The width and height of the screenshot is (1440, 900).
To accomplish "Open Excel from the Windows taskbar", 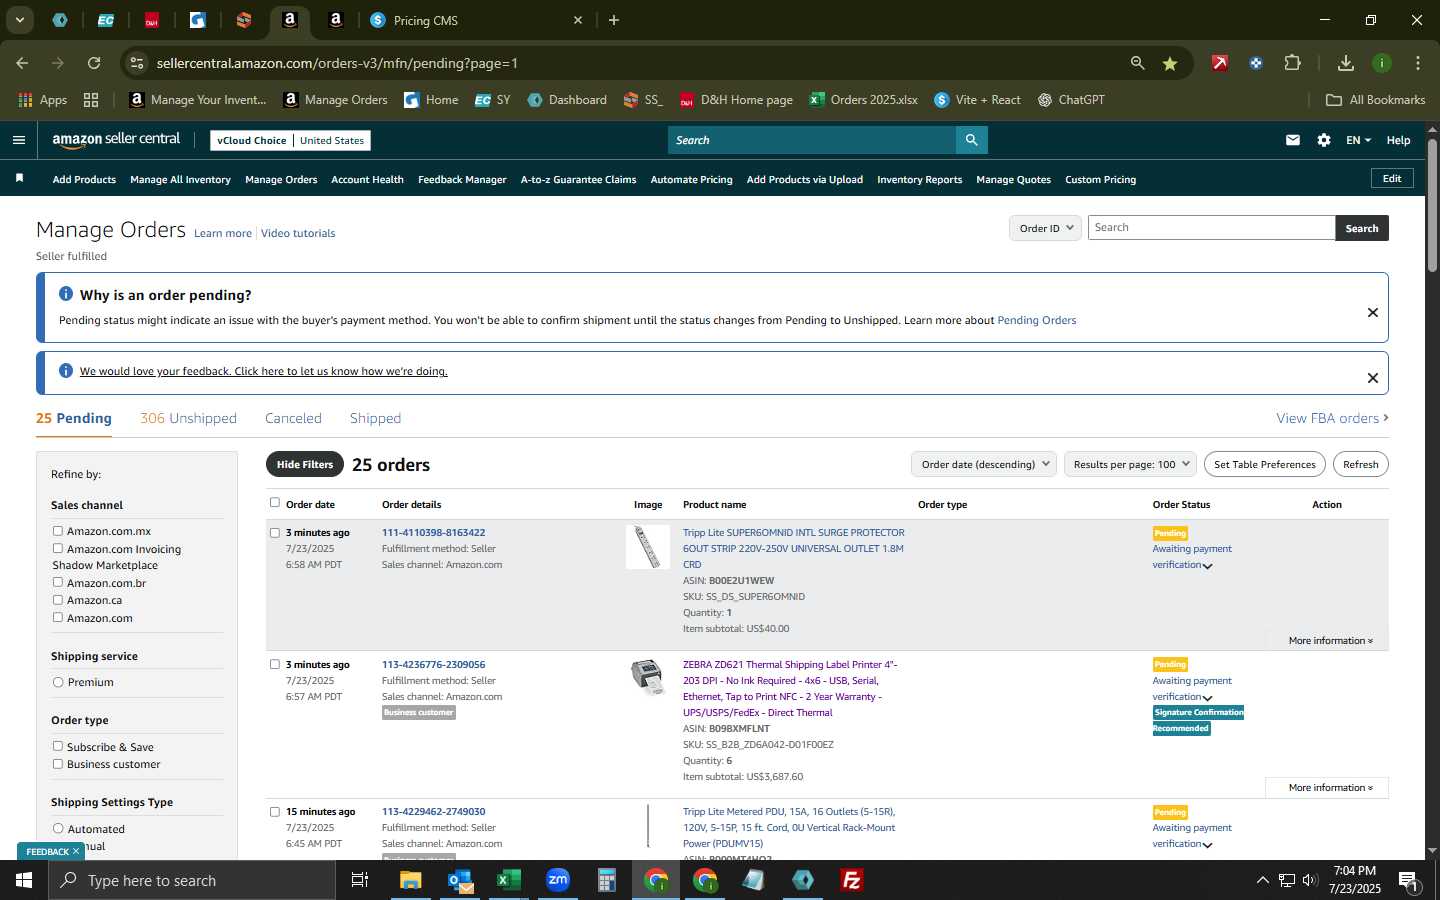I will pos(509,880).
